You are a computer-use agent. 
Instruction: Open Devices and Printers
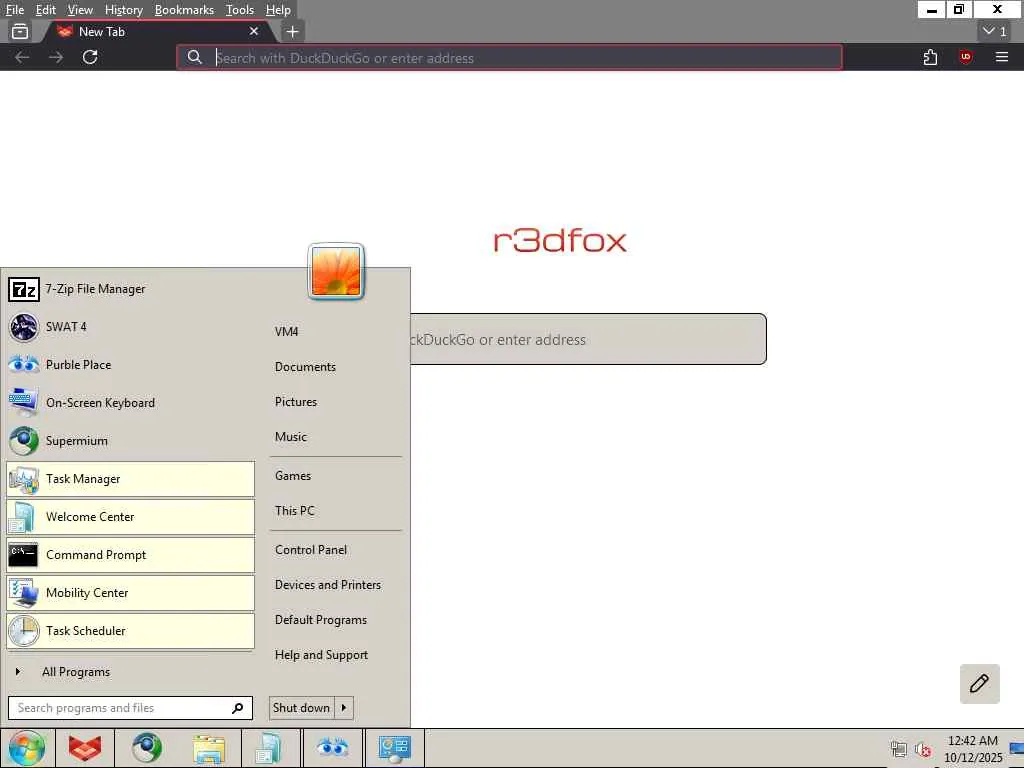(328, 584)
